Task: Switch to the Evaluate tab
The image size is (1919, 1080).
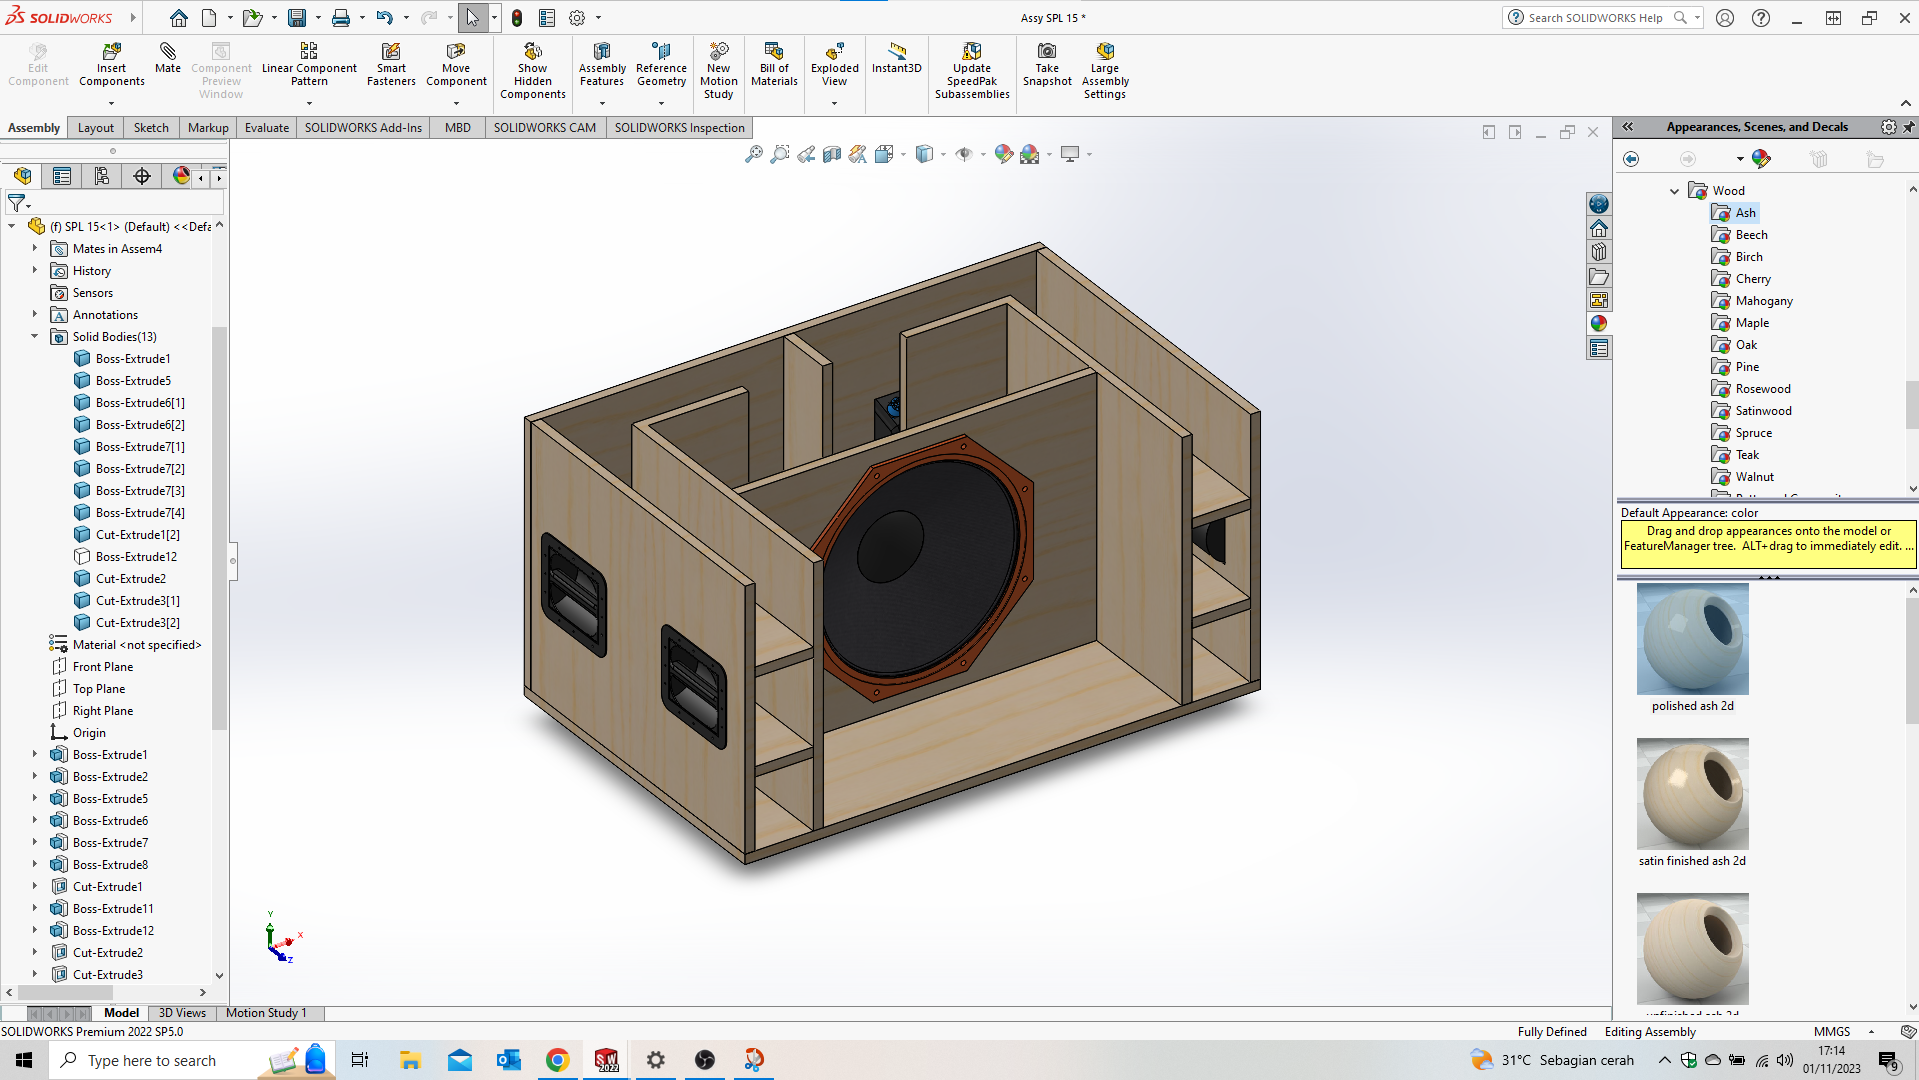Action: (x=267, y=128)
